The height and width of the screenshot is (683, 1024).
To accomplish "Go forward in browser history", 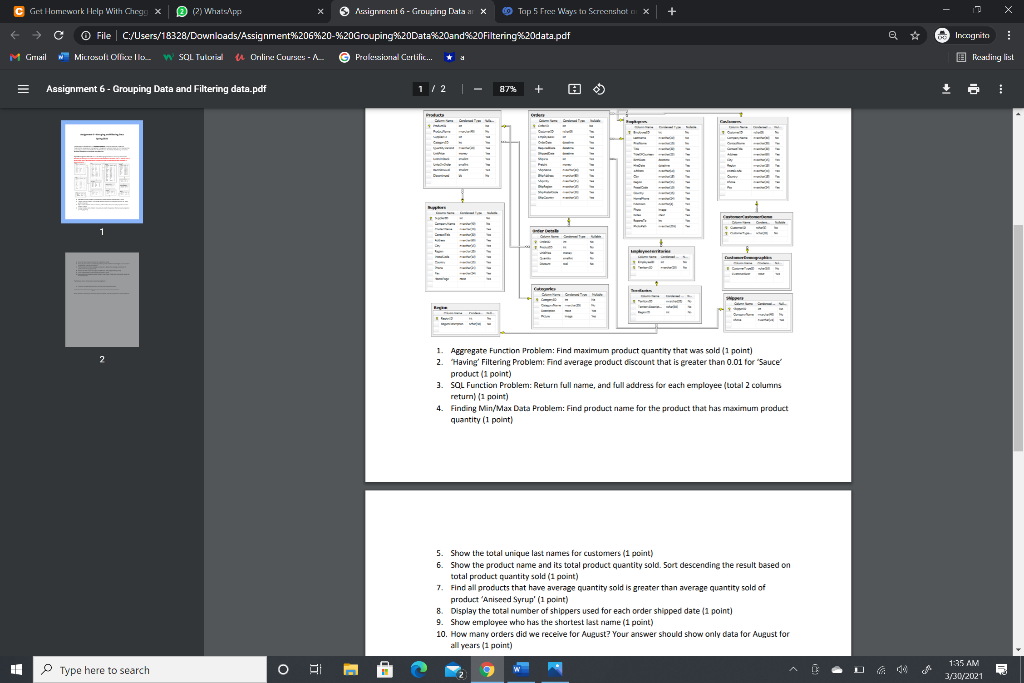I will click(x=37, y=35).
